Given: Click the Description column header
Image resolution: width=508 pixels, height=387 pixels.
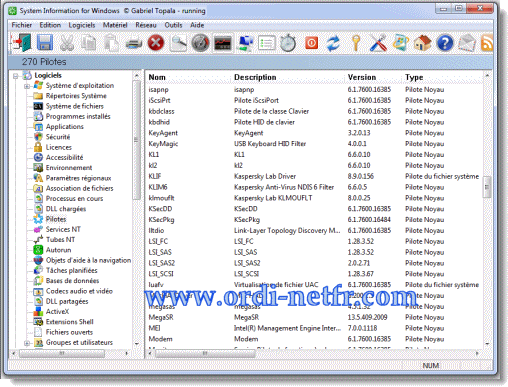Looking at the screenshot, I should coord(255,77).
